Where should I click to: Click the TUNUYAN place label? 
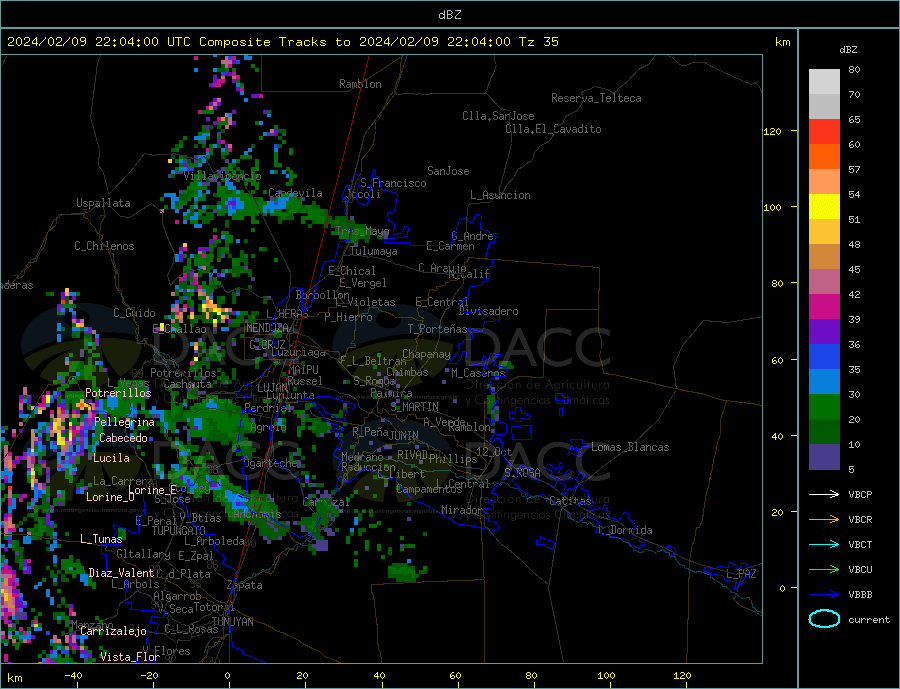(x=232, y=622)
